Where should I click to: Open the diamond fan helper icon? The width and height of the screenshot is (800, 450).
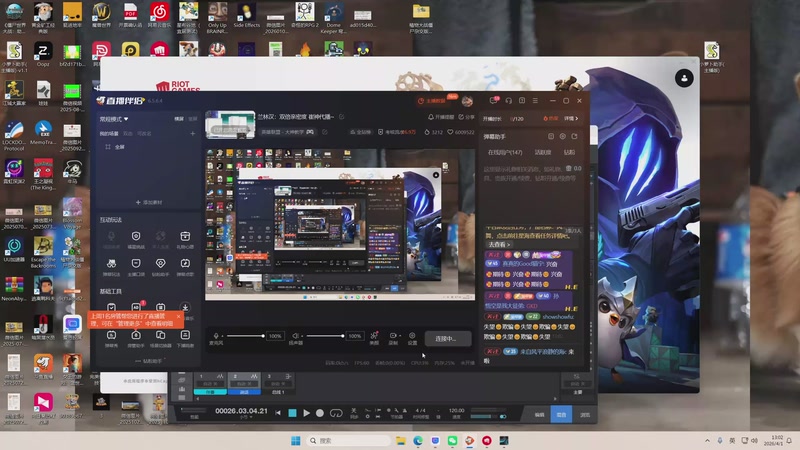[x=160, y=263]
